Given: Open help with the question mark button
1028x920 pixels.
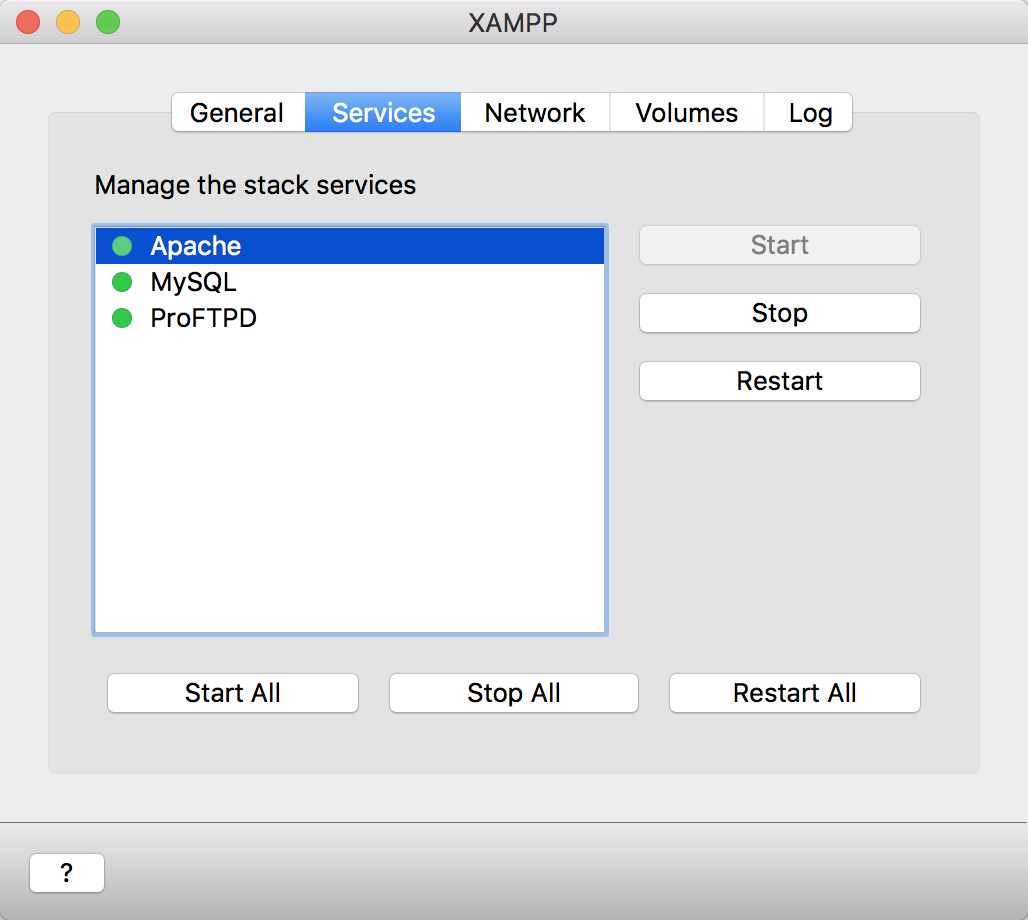Looking at the screenshot, I should click(67, 873).
